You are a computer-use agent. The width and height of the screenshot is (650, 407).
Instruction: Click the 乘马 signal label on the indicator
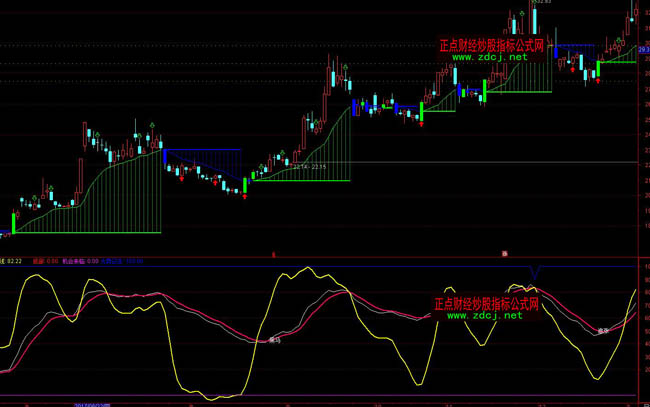pos(274,340)
